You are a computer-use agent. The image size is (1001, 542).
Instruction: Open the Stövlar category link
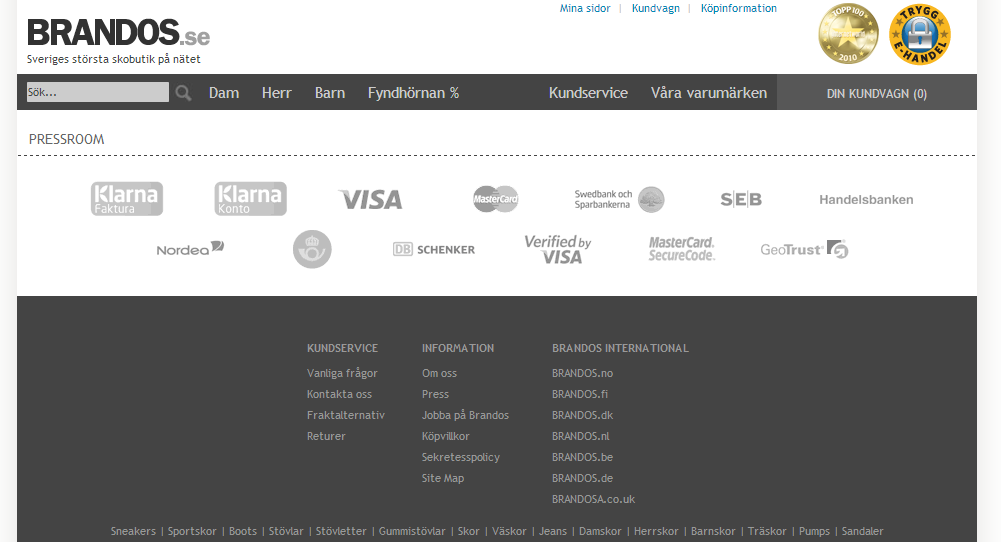pos(286,531)
